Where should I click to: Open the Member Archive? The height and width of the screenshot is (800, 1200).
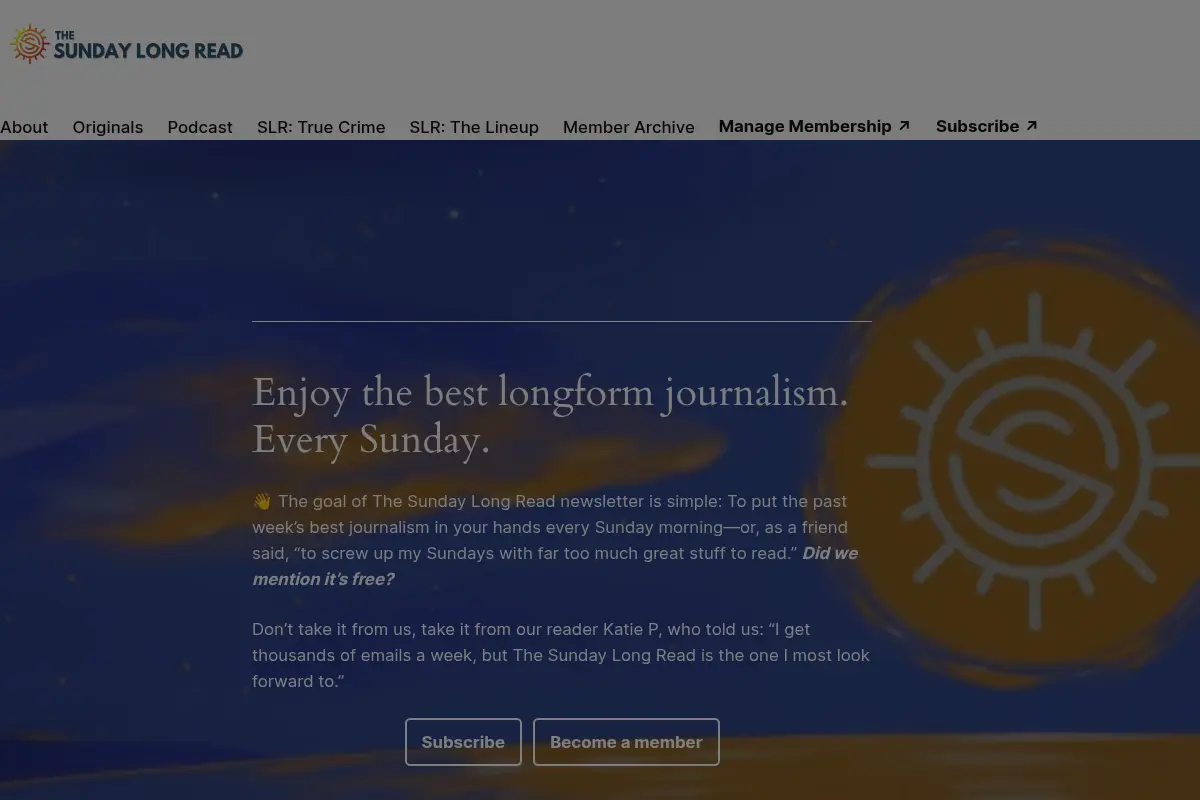click(629, 127)
